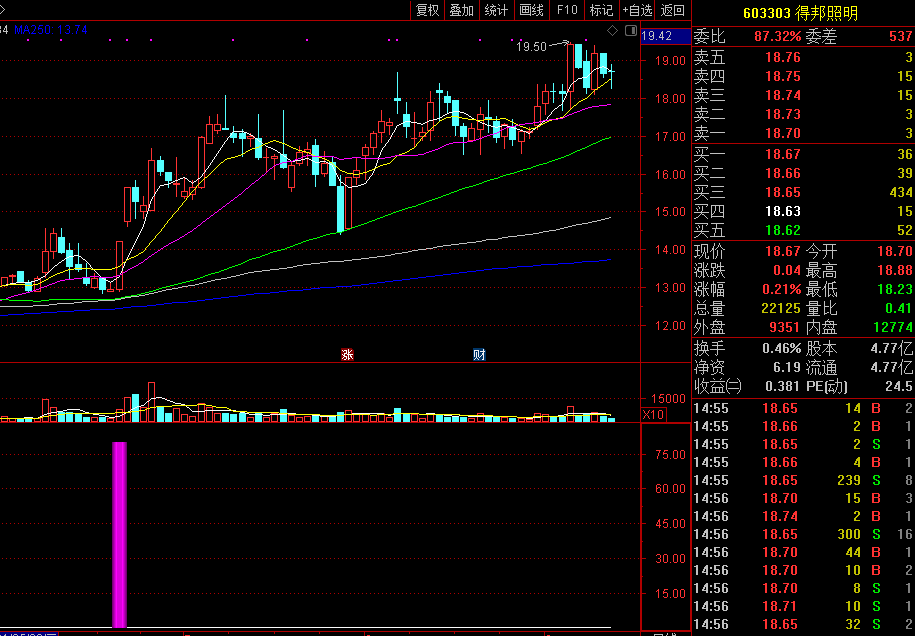
Task: Select the 买三 18.65 bid row
Action: point(803,192)
